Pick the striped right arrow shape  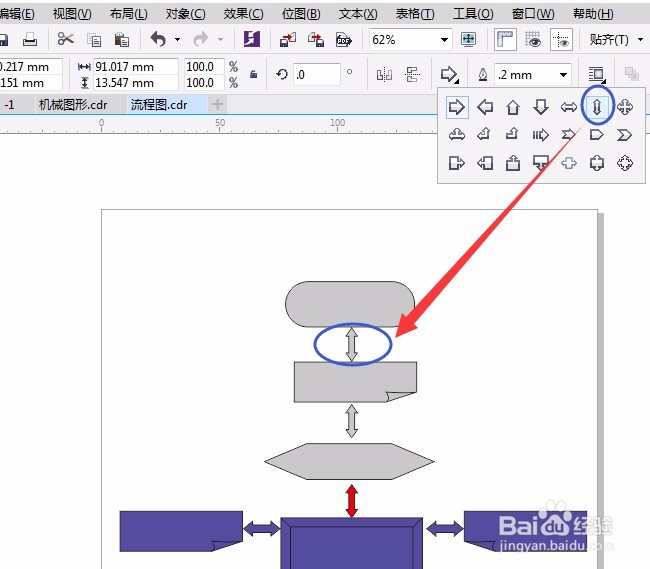point(541,135)
